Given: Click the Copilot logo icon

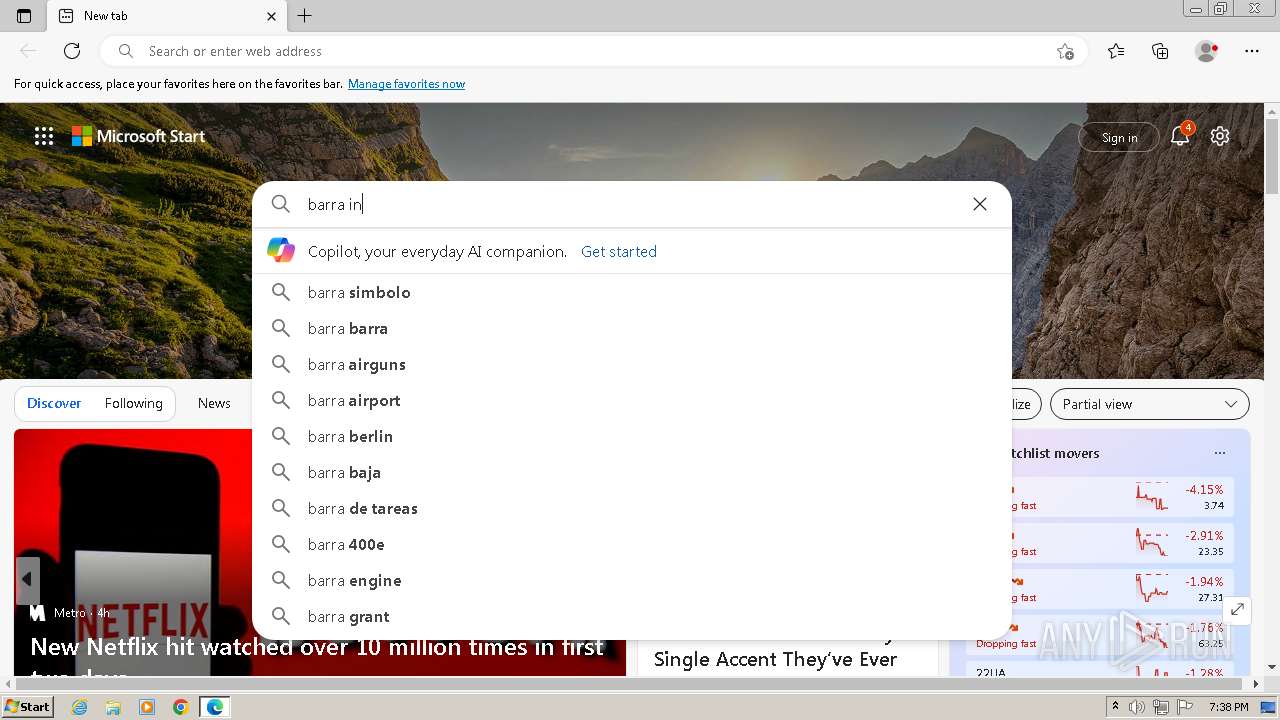Looking at the screenshot, I should [x=281, y=251].
